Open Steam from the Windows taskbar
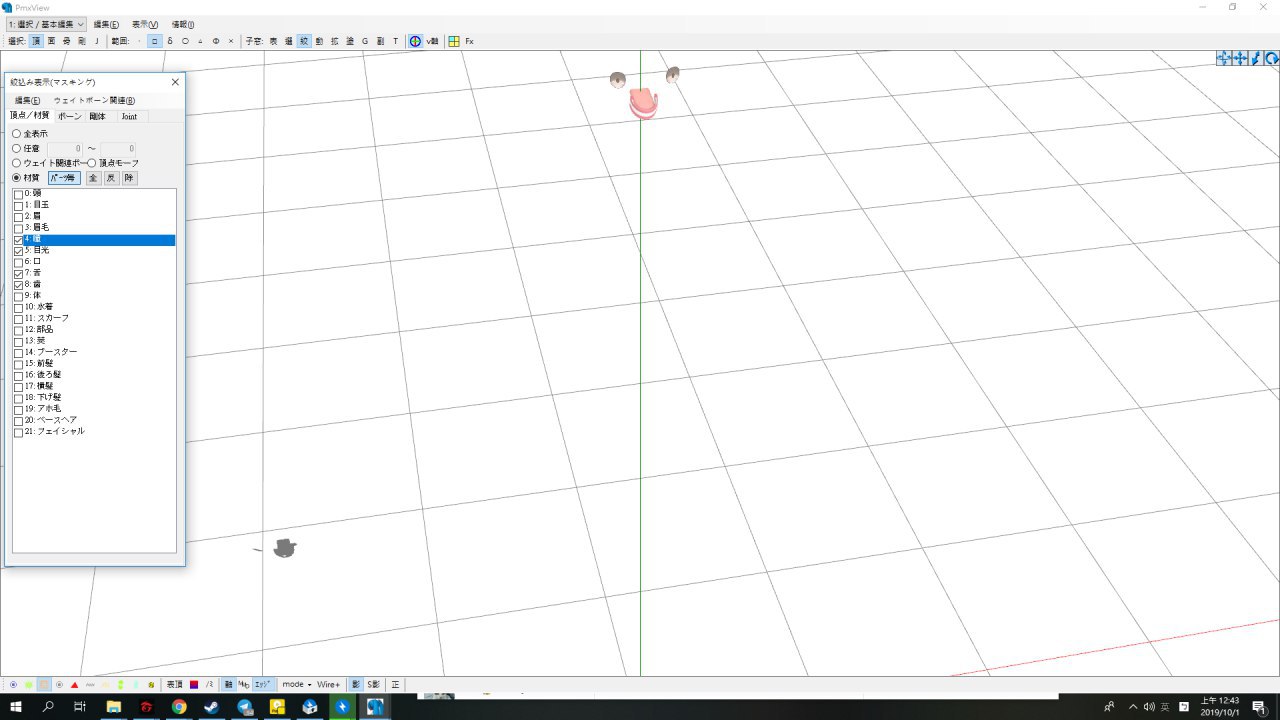 212,707
